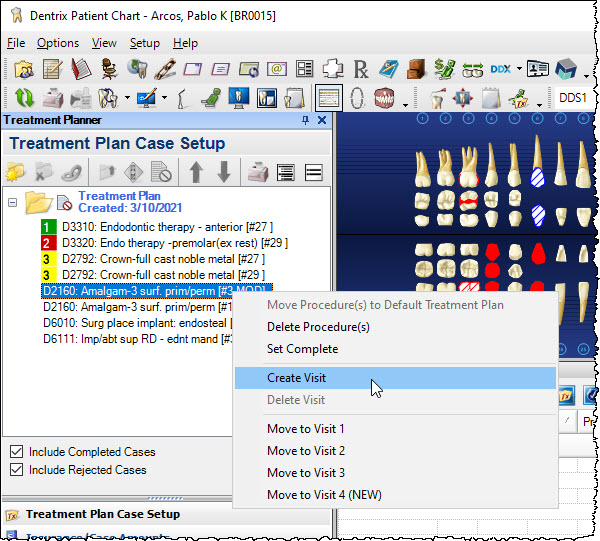Open the Family File patient folder icon
This screenshot has height=541, width=600.
point(24,69)
